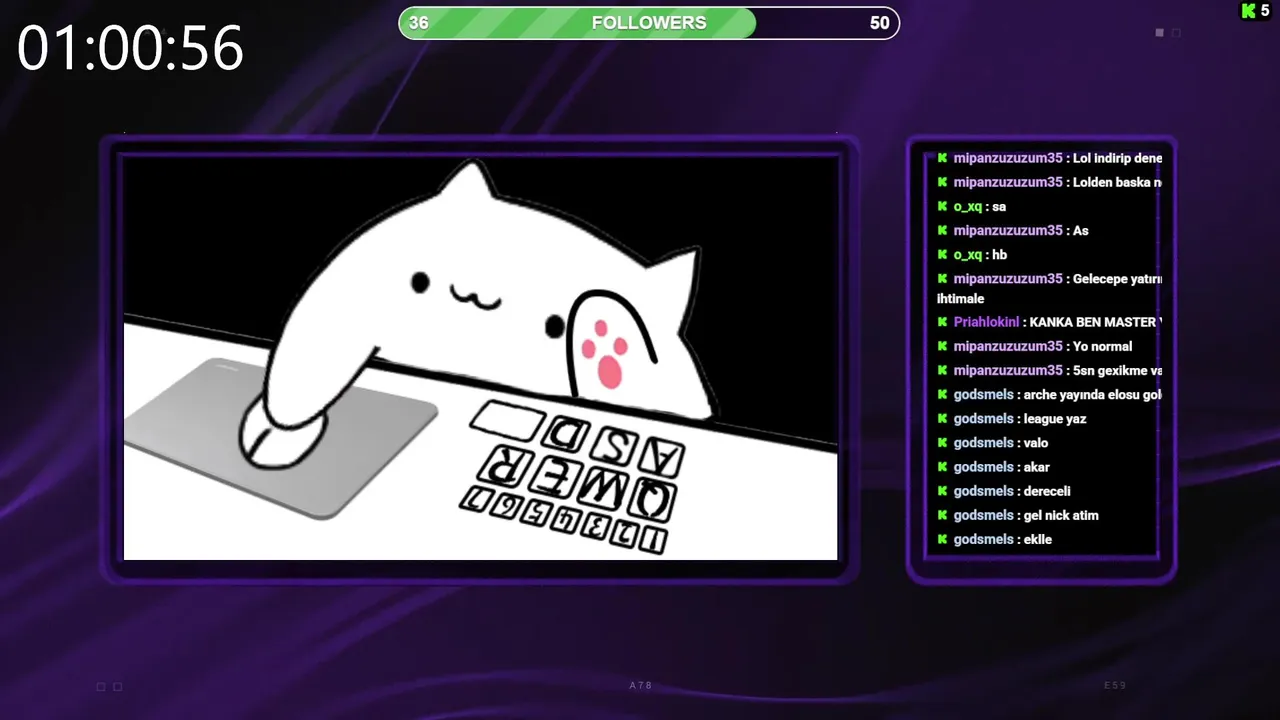Click the gray trackpad under the cat's paw
The width and height of the screenshot is (1280, 720).
pos(281,437)
